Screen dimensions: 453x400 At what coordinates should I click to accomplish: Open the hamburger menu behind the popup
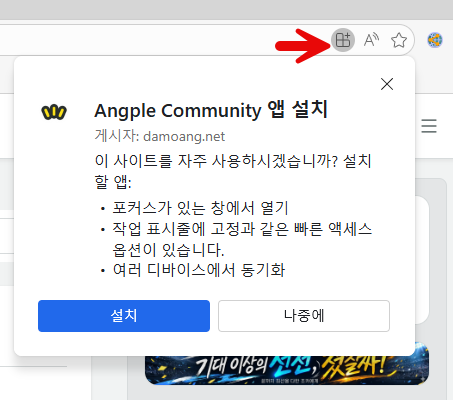coord(429,126)
